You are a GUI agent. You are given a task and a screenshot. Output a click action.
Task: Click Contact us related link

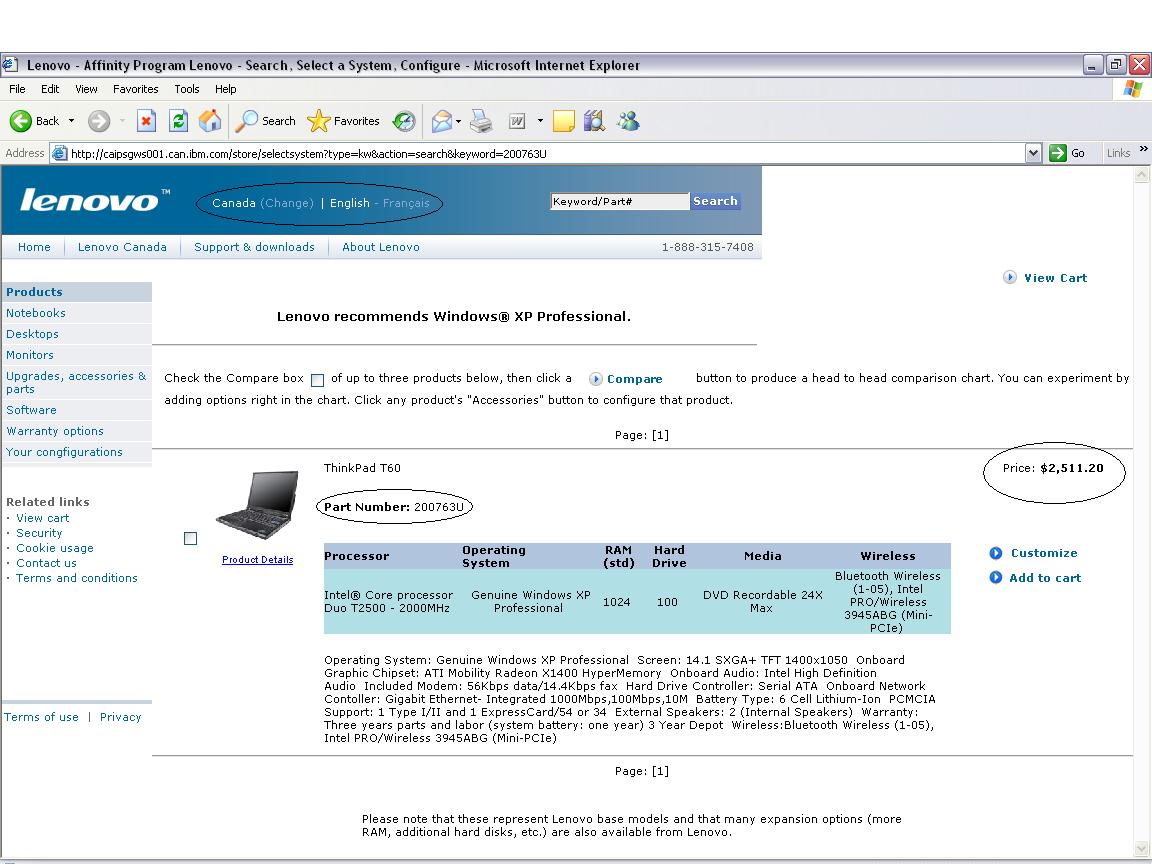click(46, 563)
